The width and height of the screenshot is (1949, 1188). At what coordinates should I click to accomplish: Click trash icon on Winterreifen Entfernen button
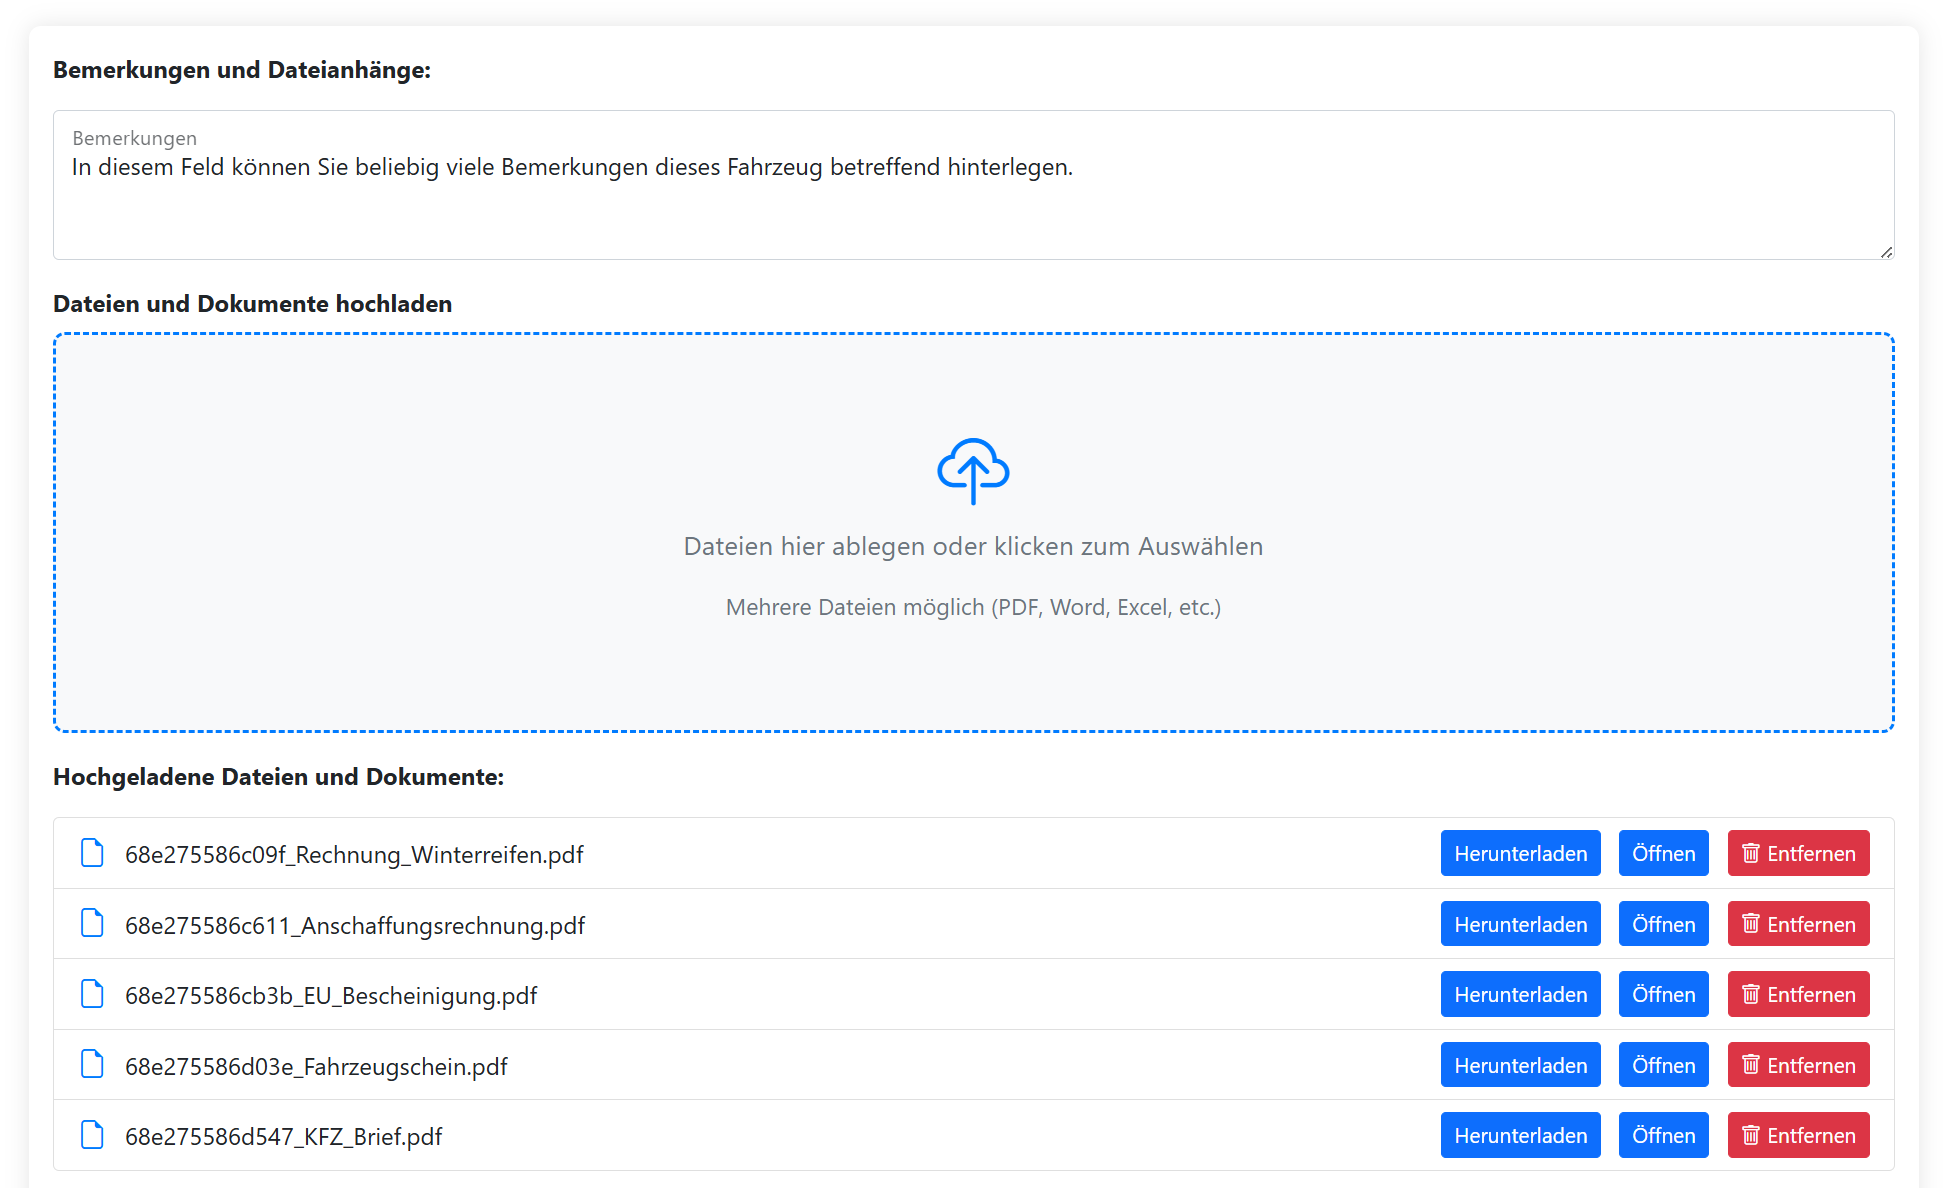tap(1750, 853)
